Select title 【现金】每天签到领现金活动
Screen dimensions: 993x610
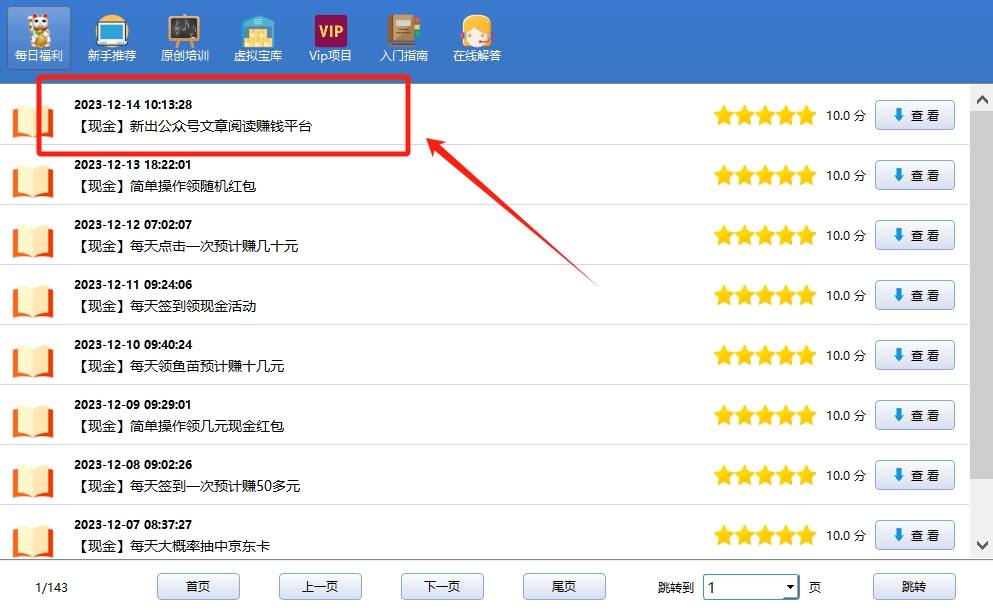(x=165, y=306)
